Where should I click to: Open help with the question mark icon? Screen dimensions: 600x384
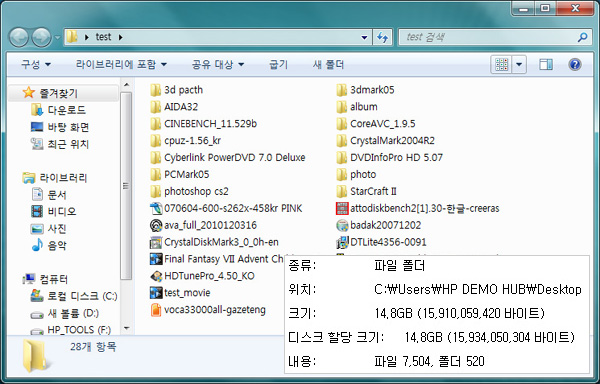tap(575, 64)
